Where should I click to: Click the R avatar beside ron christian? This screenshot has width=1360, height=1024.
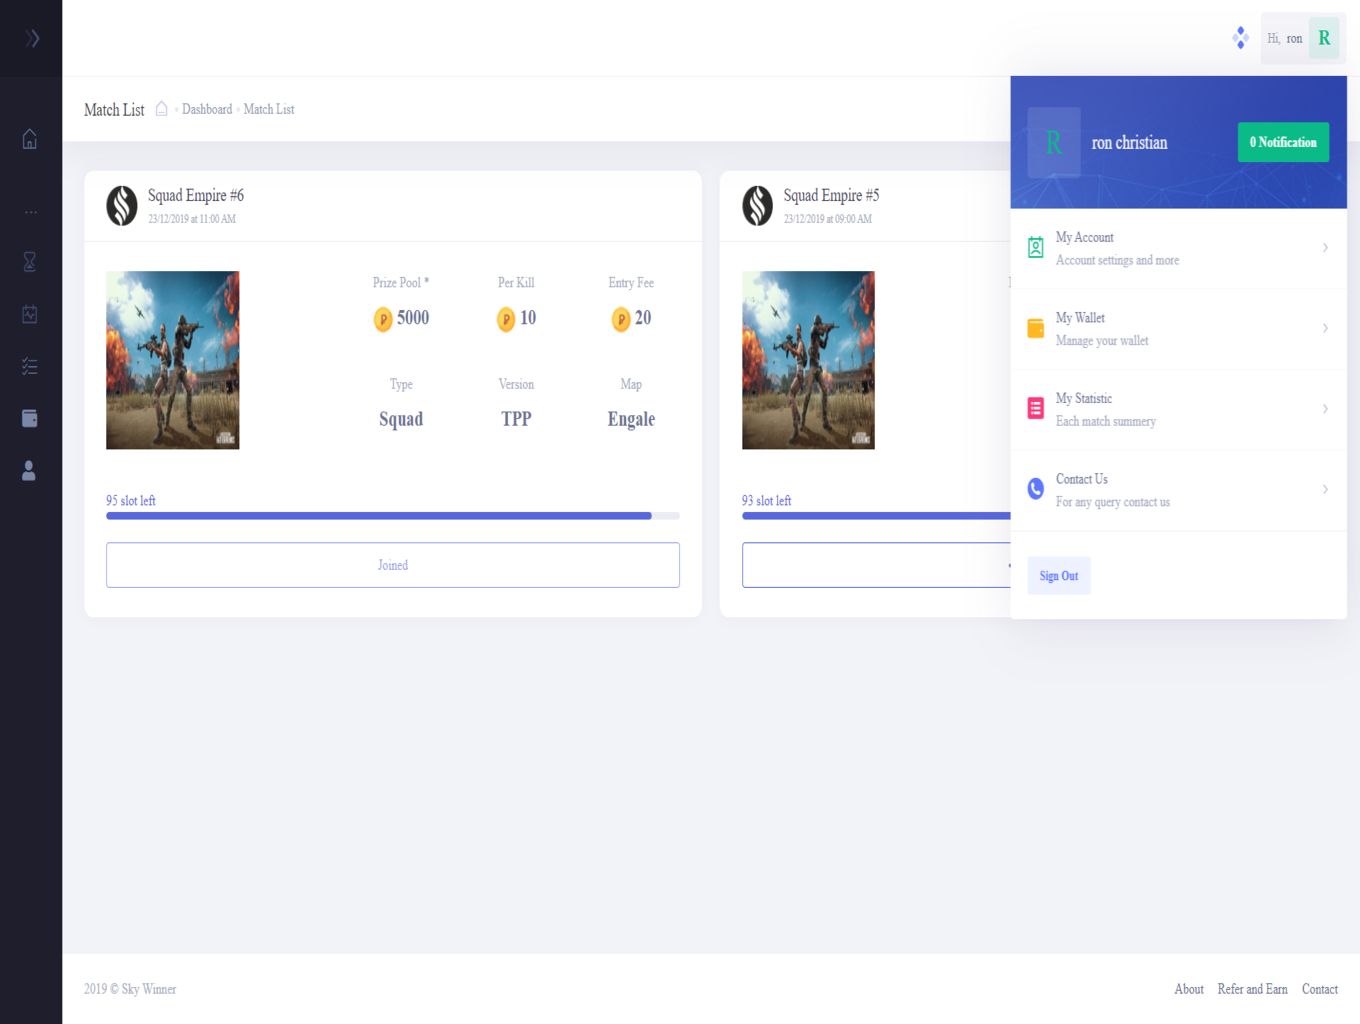click(x=1054, y=142)
